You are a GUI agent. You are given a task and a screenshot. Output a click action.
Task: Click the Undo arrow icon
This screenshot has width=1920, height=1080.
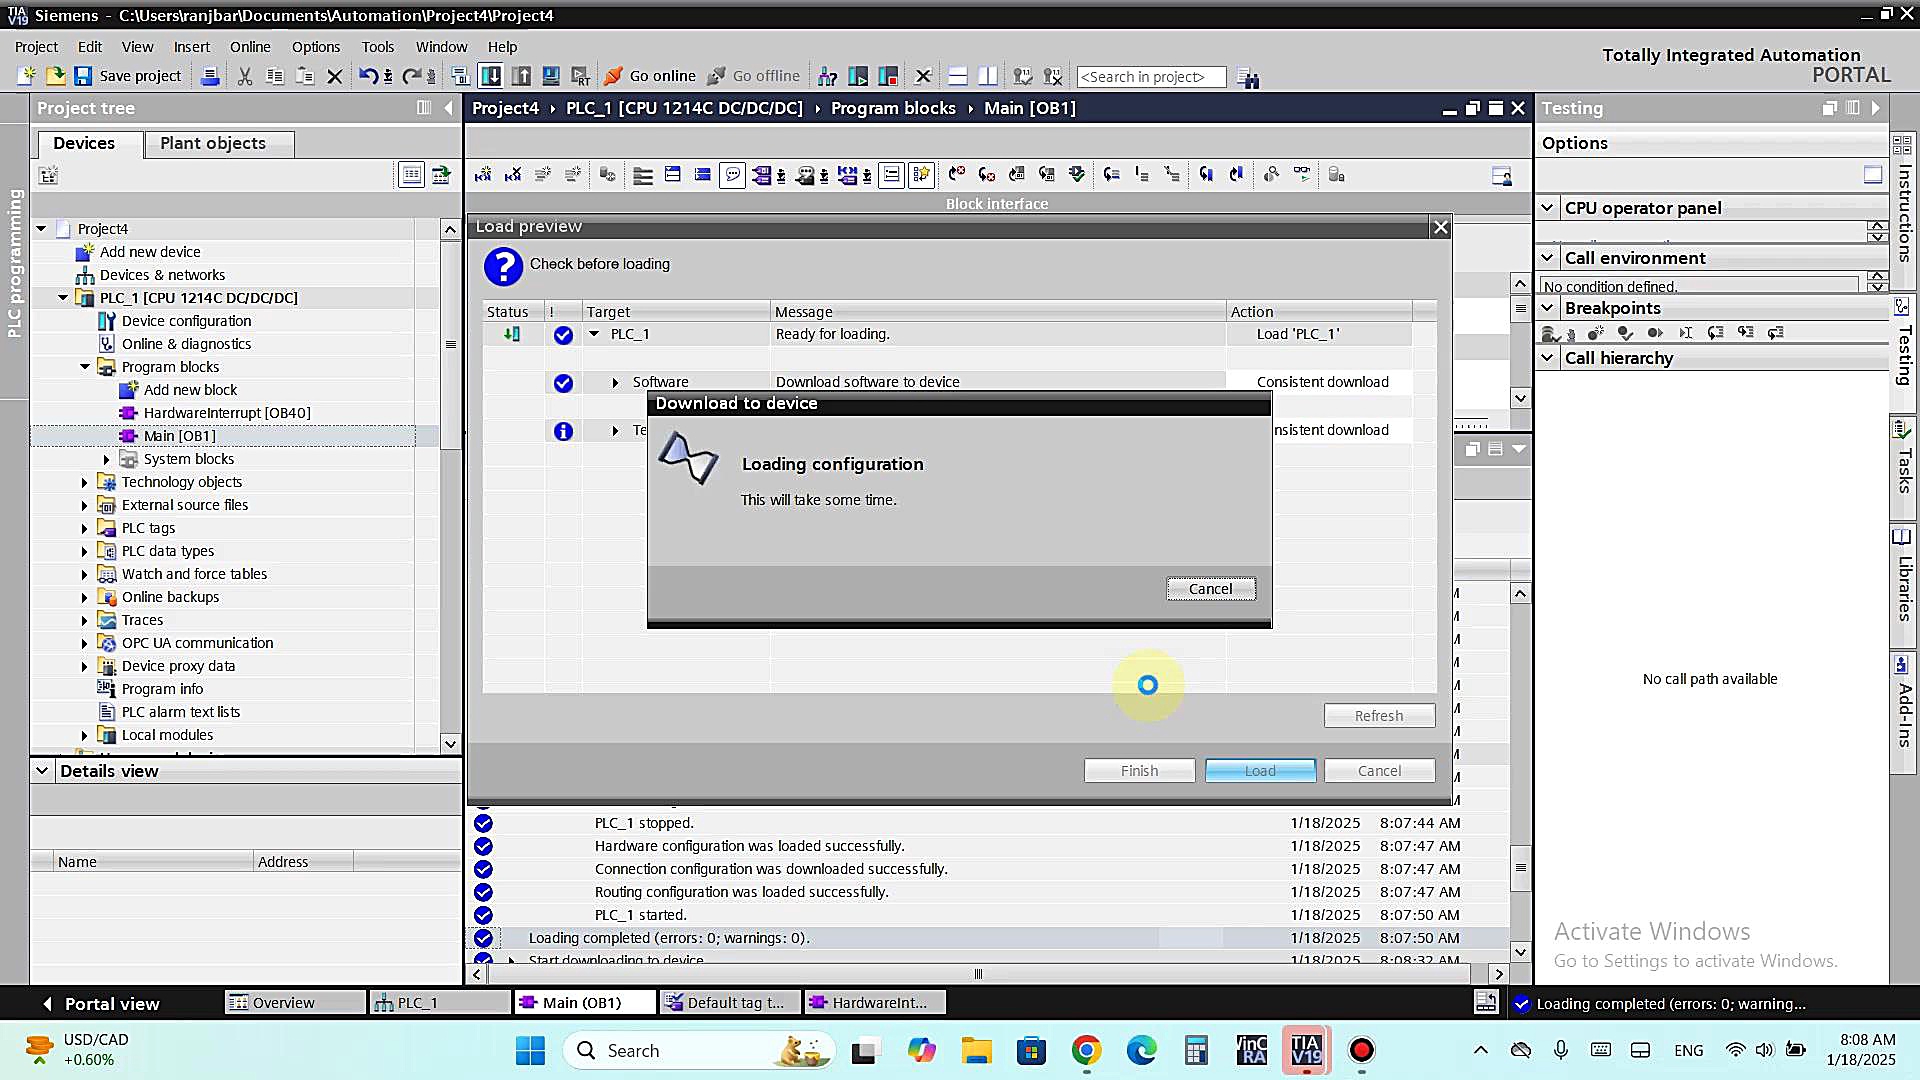pyautogui.click(x=368, y=76)
